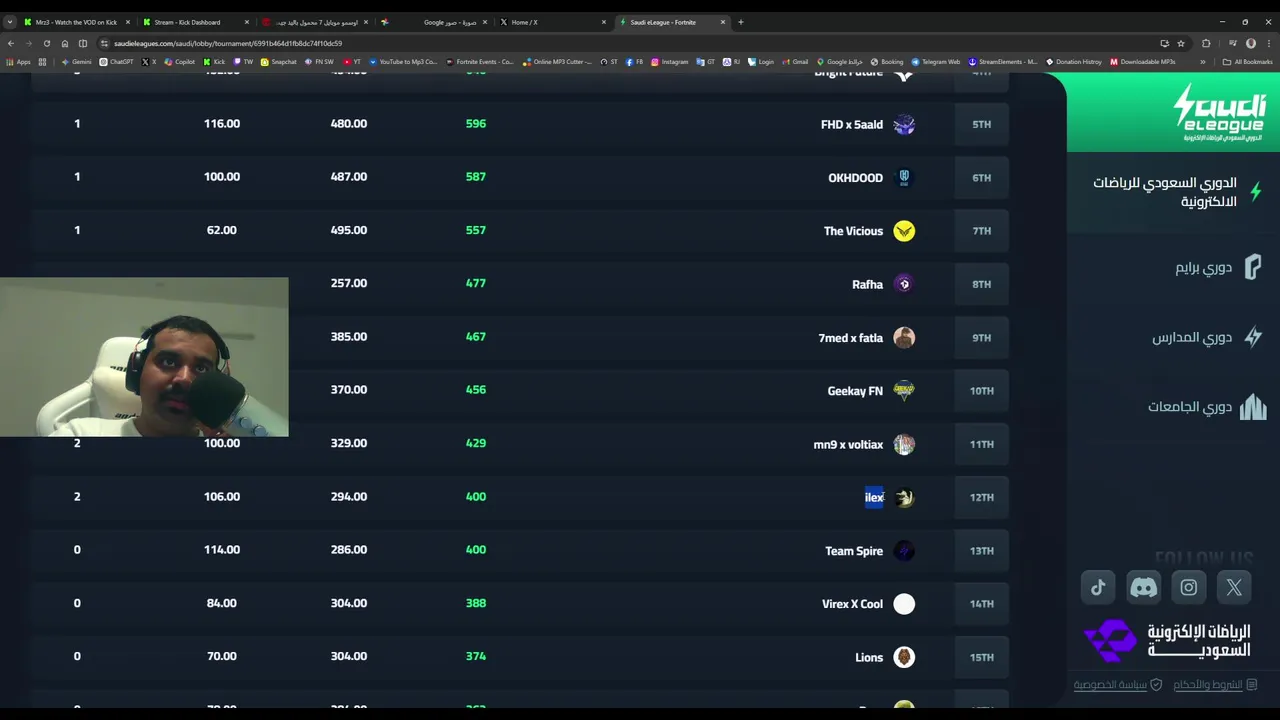Open the tab search dropdown arrow
This screenshot has width=1280, height=720.
pyautogui.click(x=10, y=22)
